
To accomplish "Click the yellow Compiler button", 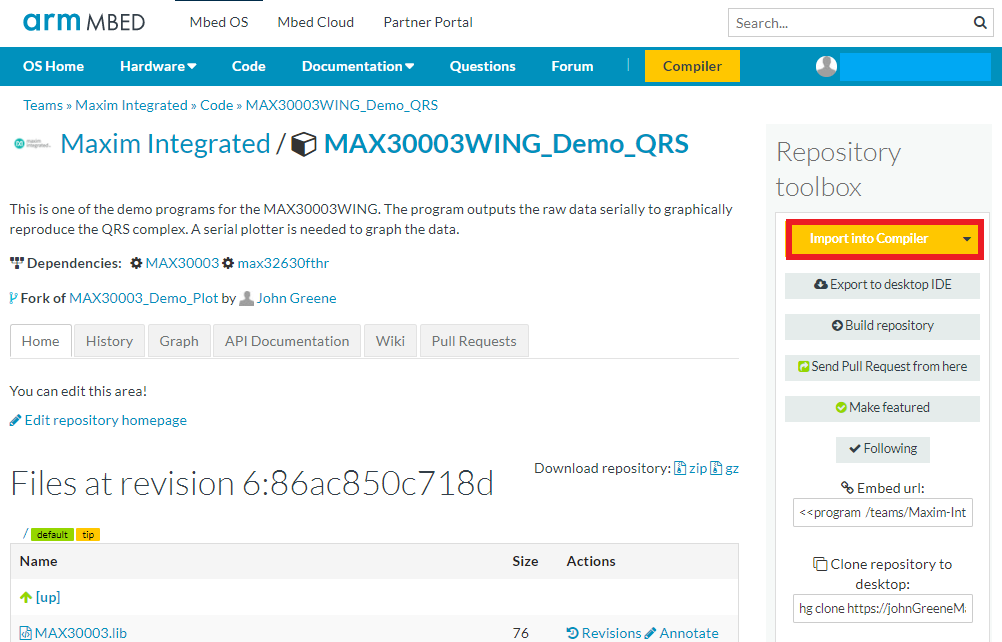I will tap(692, 66).
